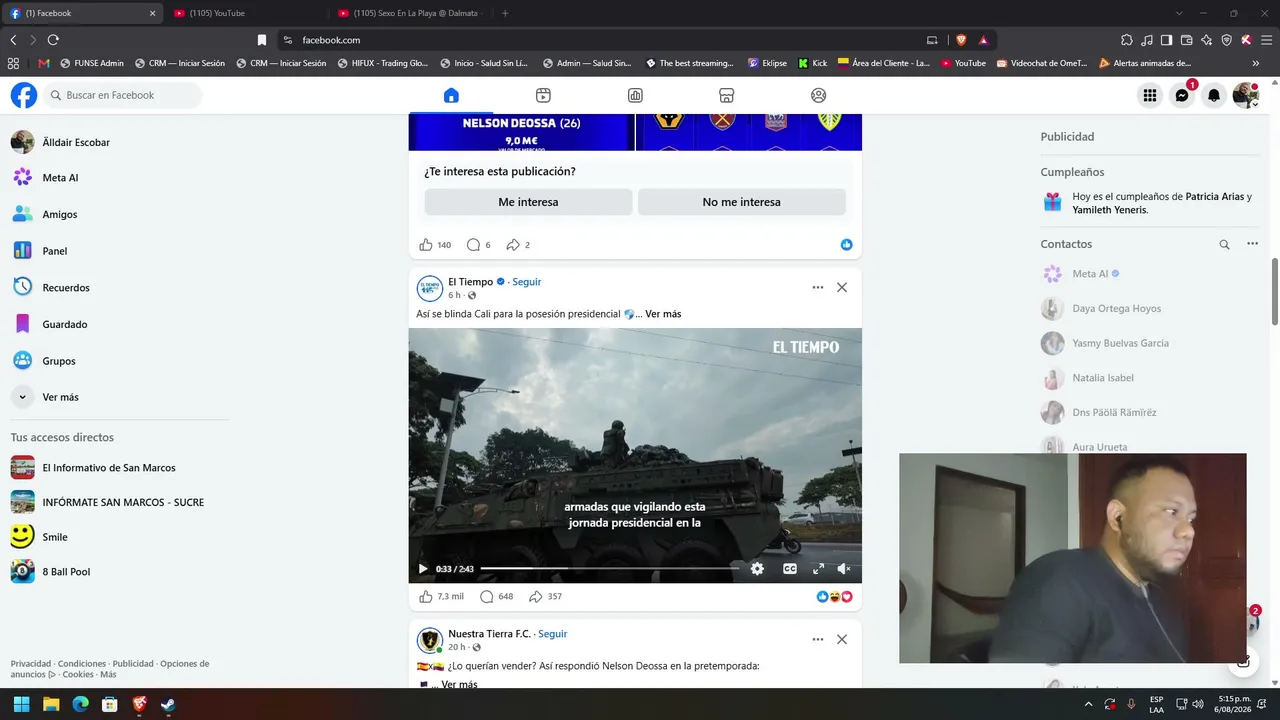
Task: Open Messenger chats
Action: click(x=1182, y=95)
